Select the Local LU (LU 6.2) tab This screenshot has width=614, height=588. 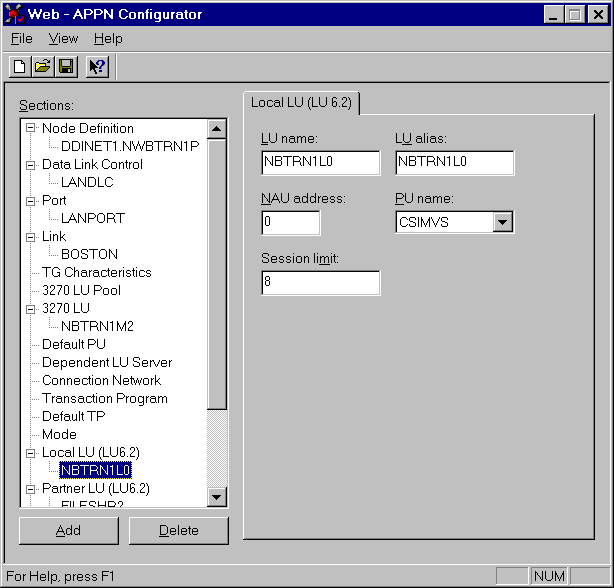301,103
